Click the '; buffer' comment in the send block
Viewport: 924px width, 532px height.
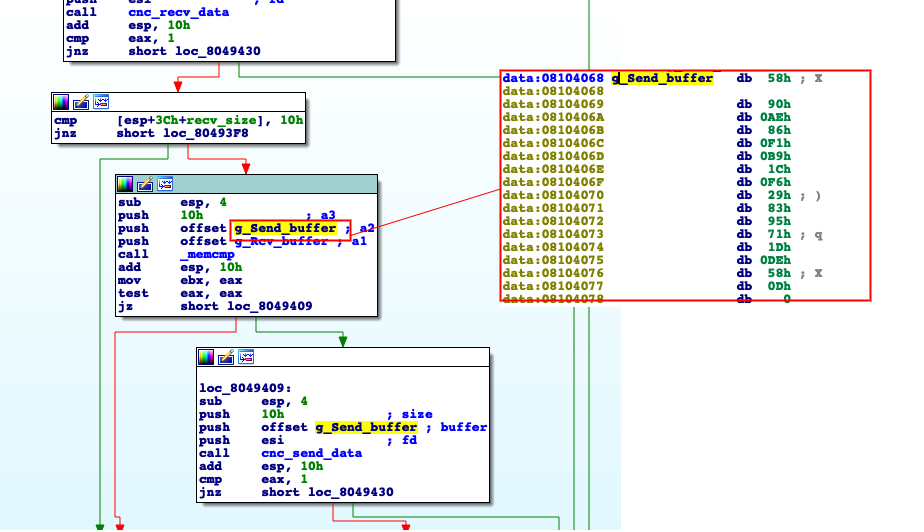456,427
